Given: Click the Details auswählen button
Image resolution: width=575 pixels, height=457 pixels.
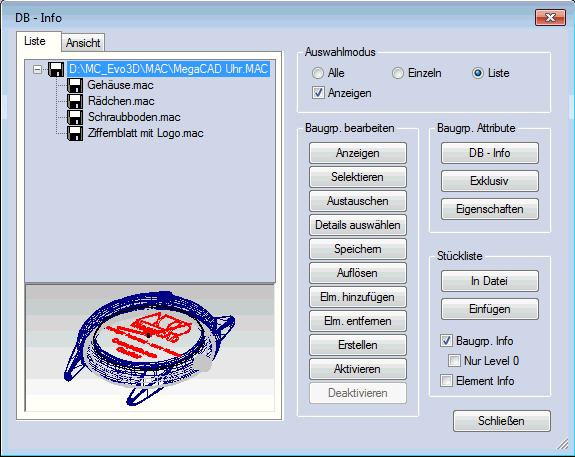Looking at the screenshot, I should pyautogui.click(x=358, y=225).
